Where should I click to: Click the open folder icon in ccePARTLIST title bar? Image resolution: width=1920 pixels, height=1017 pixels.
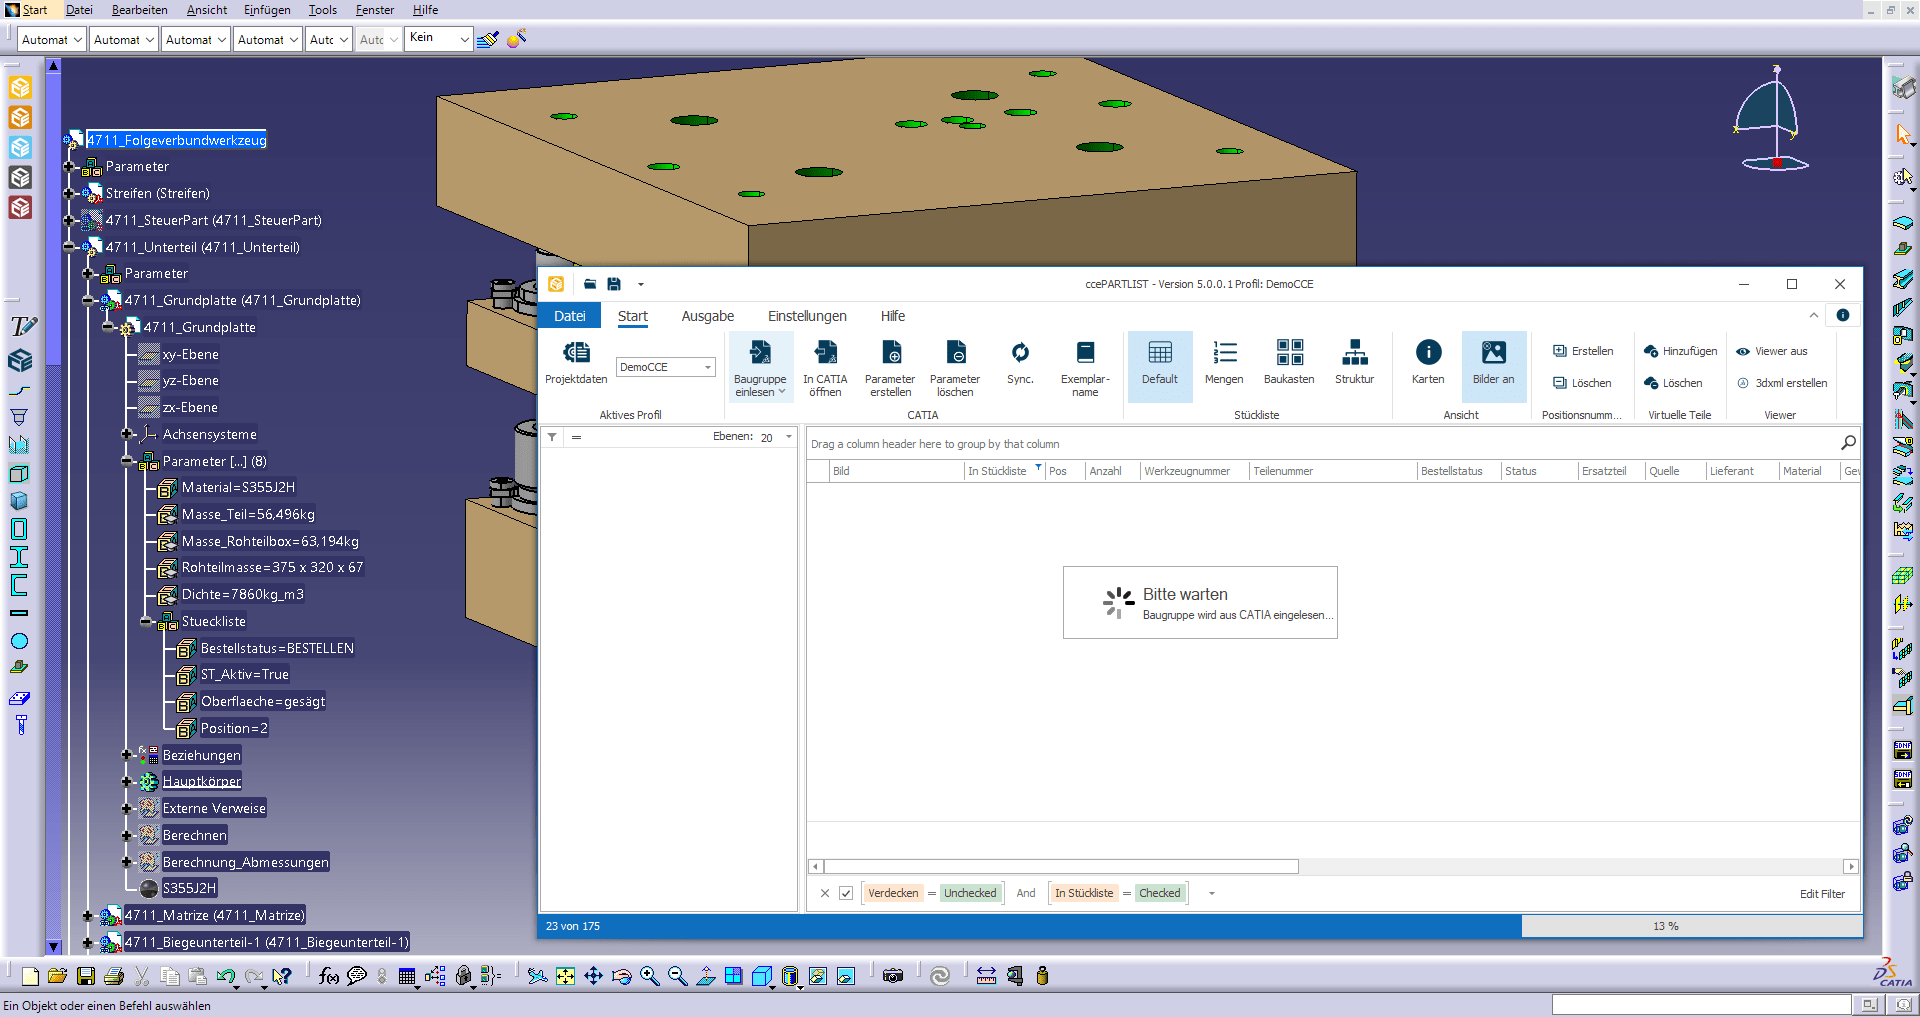(590, 284)
